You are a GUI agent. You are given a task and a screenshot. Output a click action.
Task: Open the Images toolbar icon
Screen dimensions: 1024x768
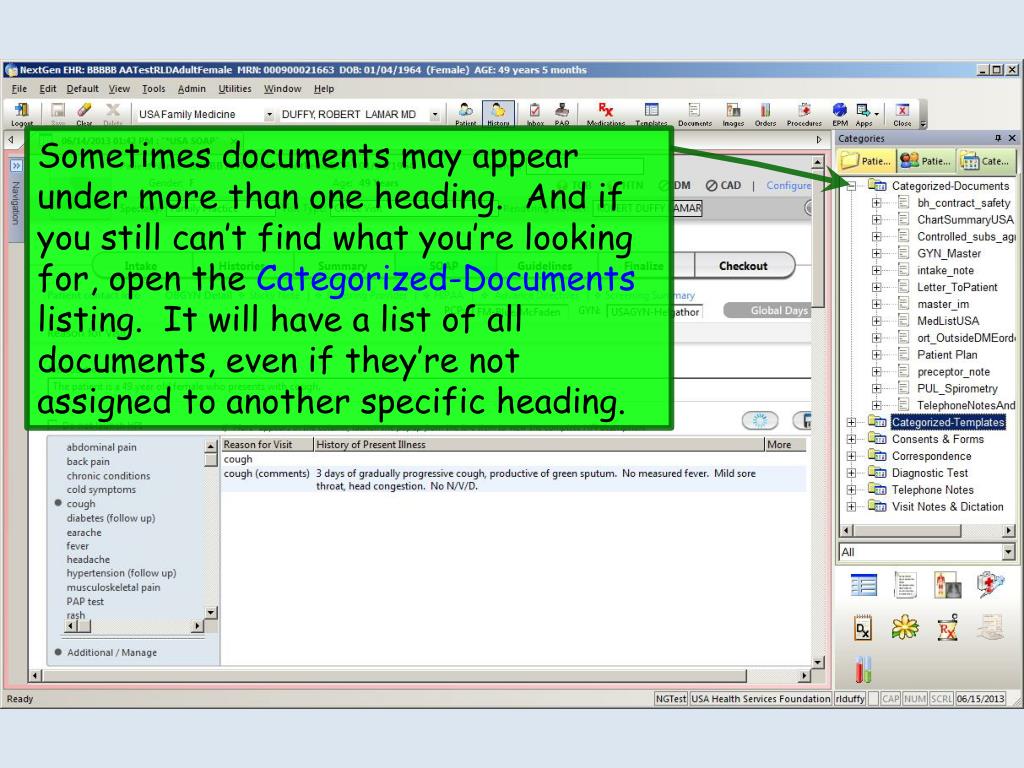pos(733,114)
